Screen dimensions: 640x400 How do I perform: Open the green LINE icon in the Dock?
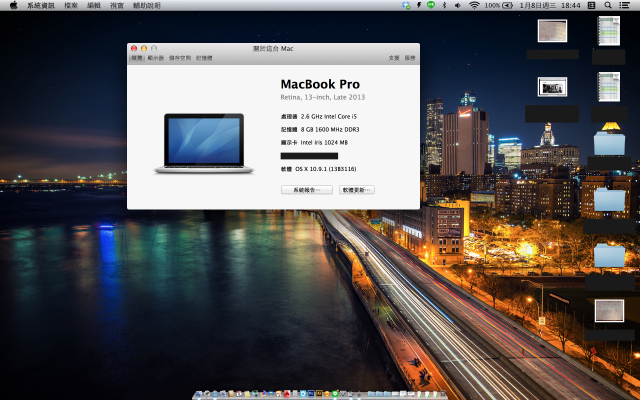(x=335, y=394)
